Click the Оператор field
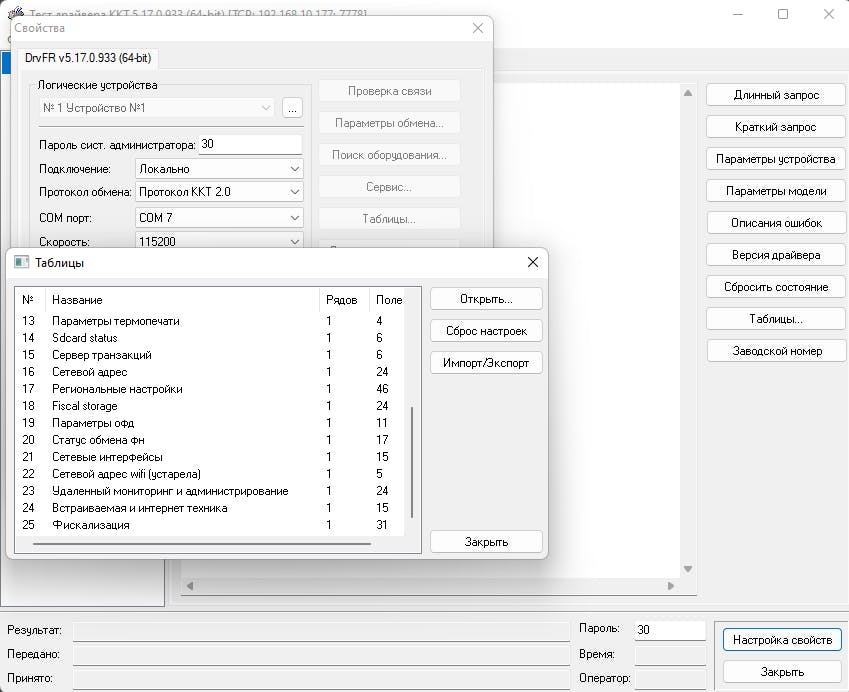The height and width of the screenshot is (692, 849). 670,679
